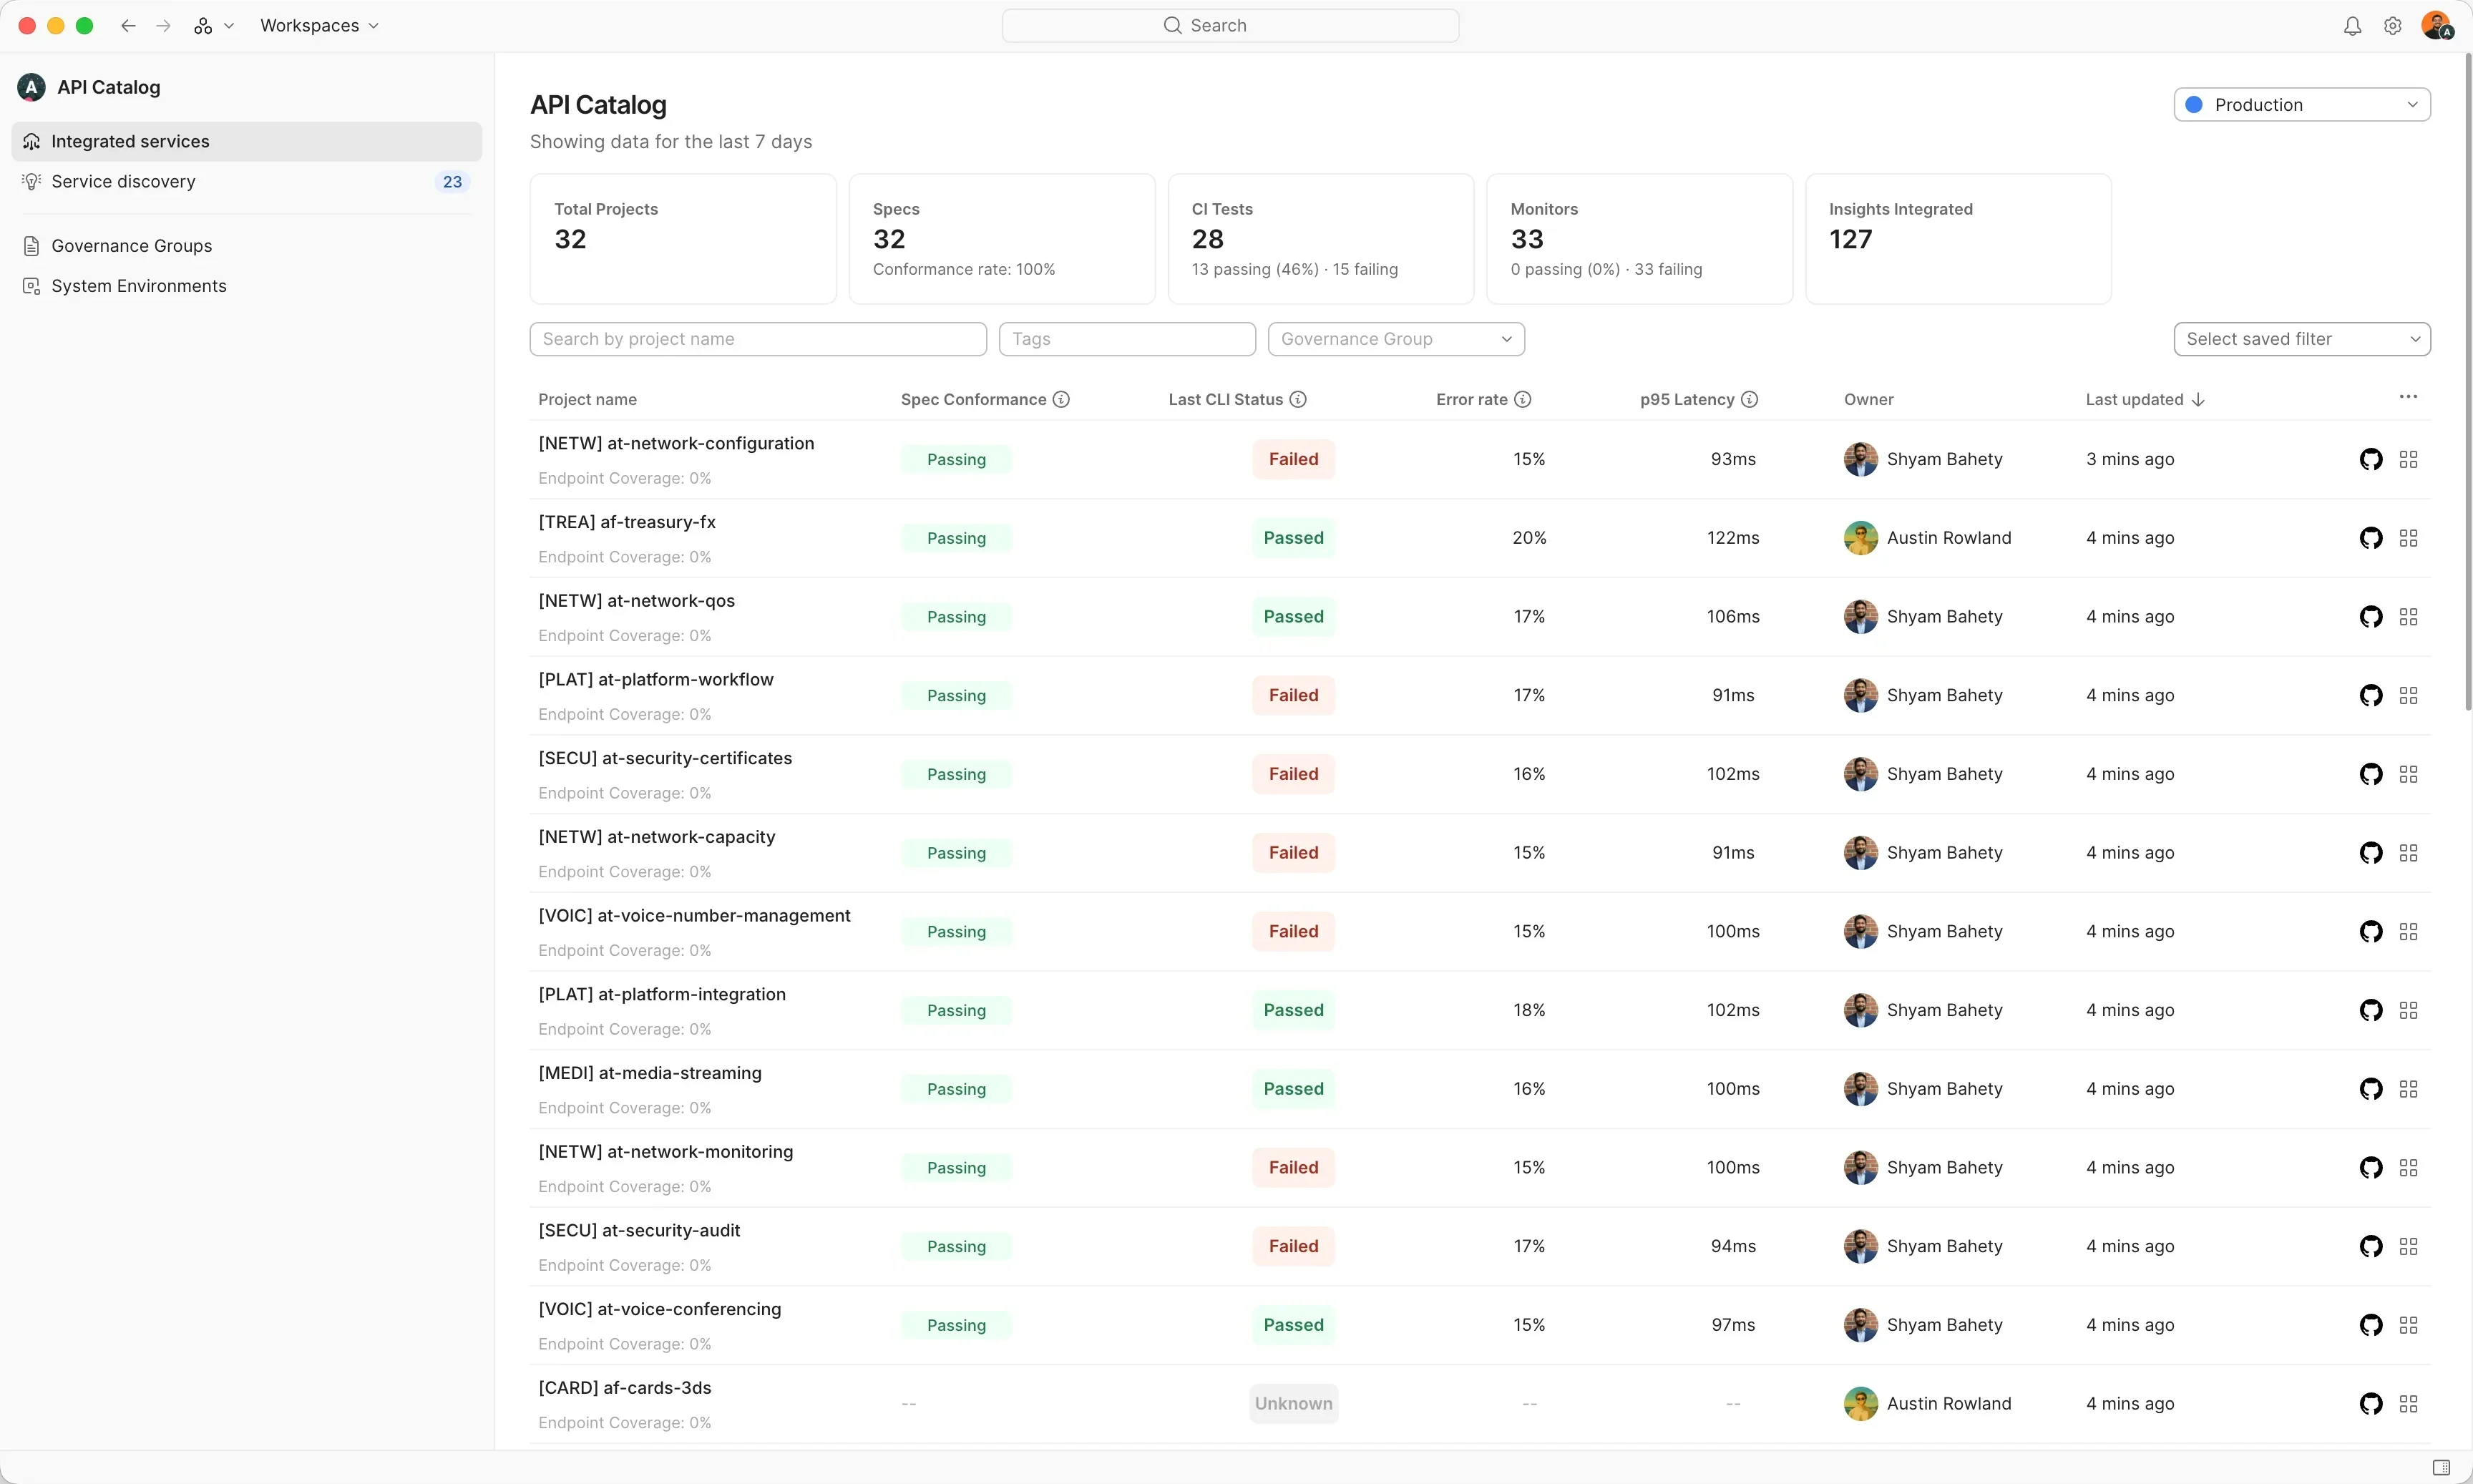Open grid icon for at-platform-workflow
2473x1484 pixels.
pos(2408,695)
